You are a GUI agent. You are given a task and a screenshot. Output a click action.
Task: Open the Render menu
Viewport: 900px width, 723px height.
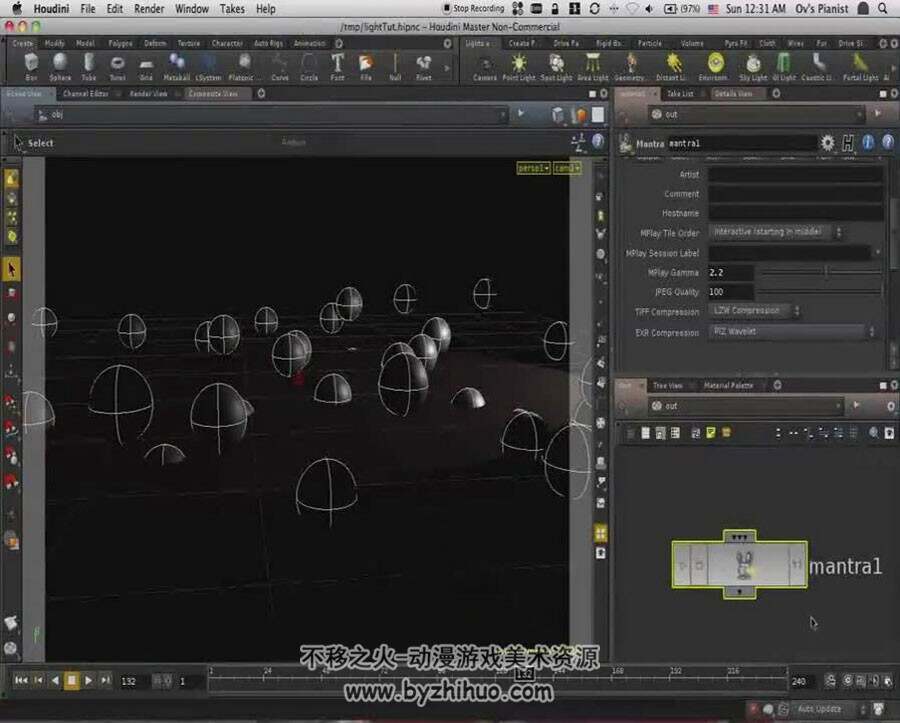[149, 9]
